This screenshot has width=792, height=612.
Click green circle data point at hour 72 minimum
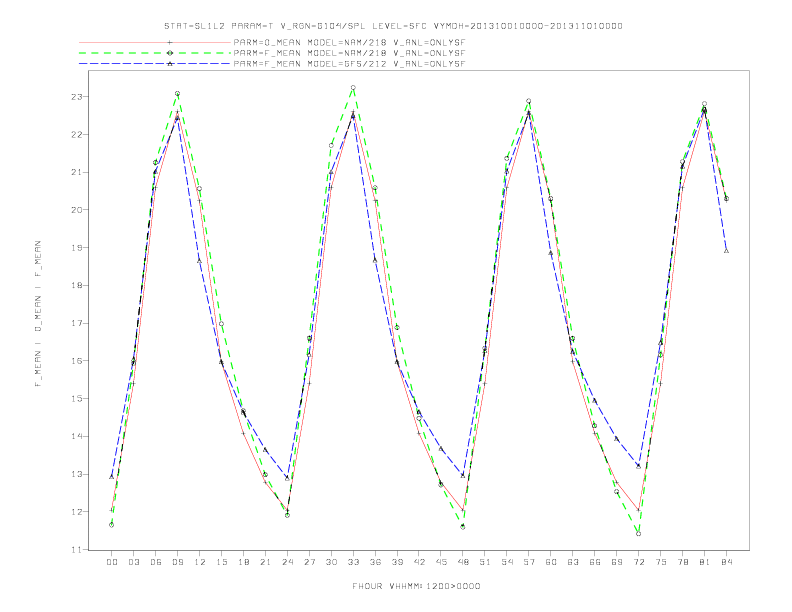pos(638,534)
